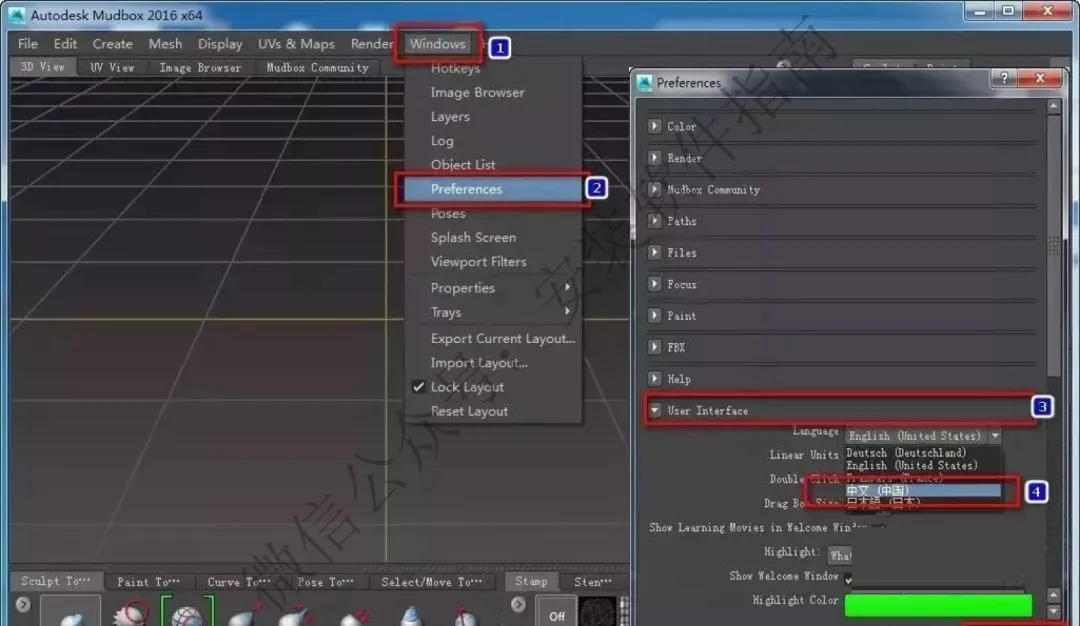Click the green Highlight Color swatch

pos(938,604)
